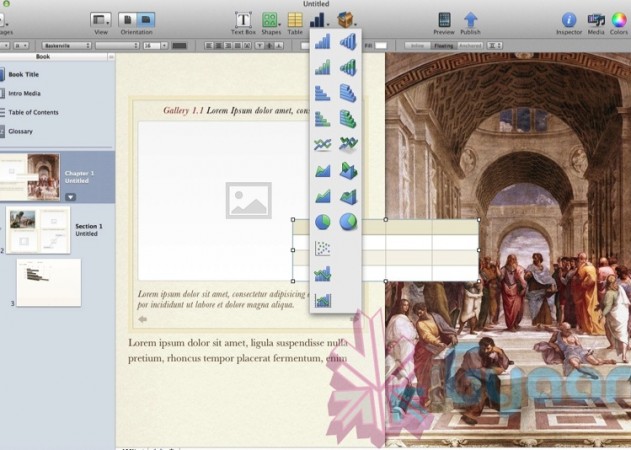Select the 2D pie chart type
The width and height of the screenshot is (631, 450).
pyautogui.click(x=322, y=222)
